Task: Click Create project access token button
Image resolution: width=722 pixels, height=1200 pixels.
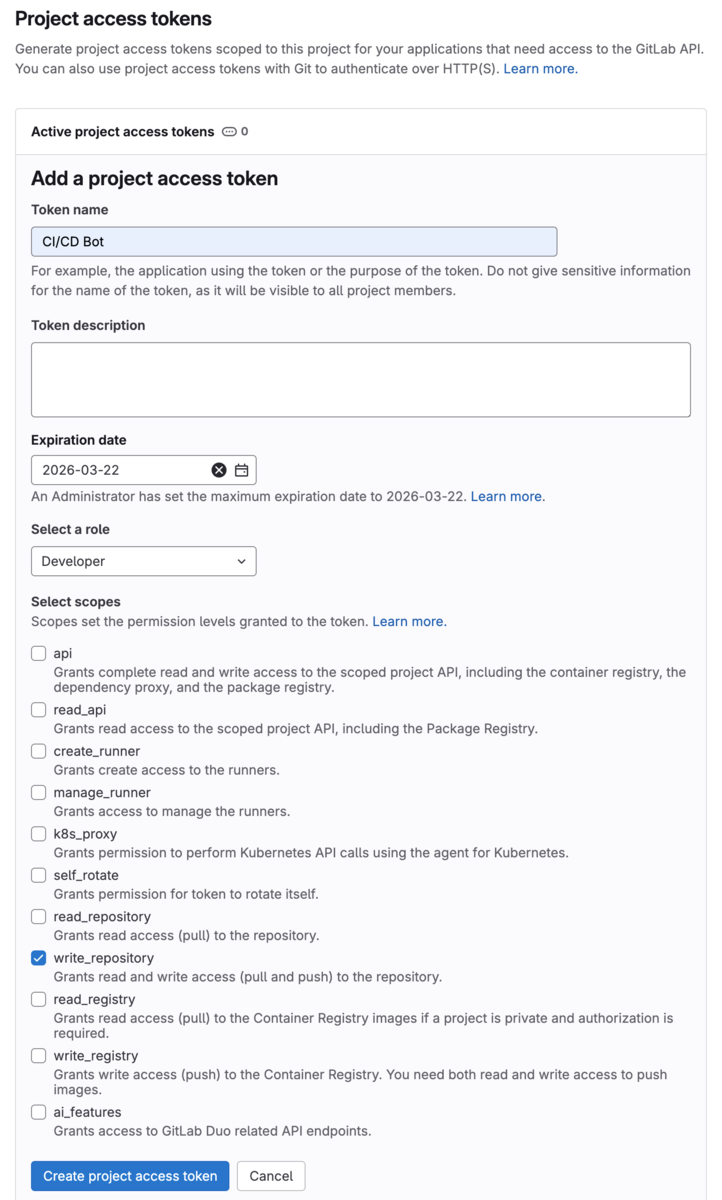Action: 130,1176
